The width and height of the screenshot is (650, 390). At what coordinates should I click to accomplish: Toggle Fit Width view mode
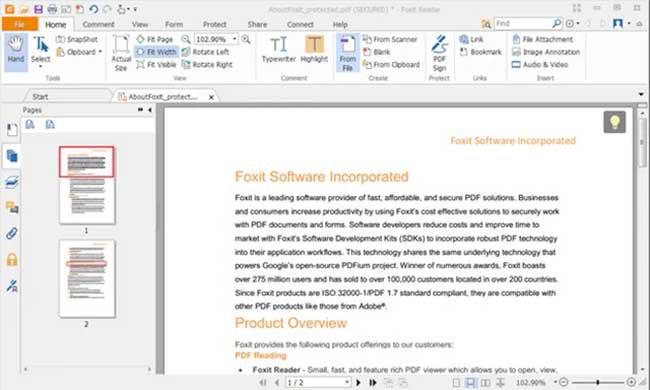point(156,52)
